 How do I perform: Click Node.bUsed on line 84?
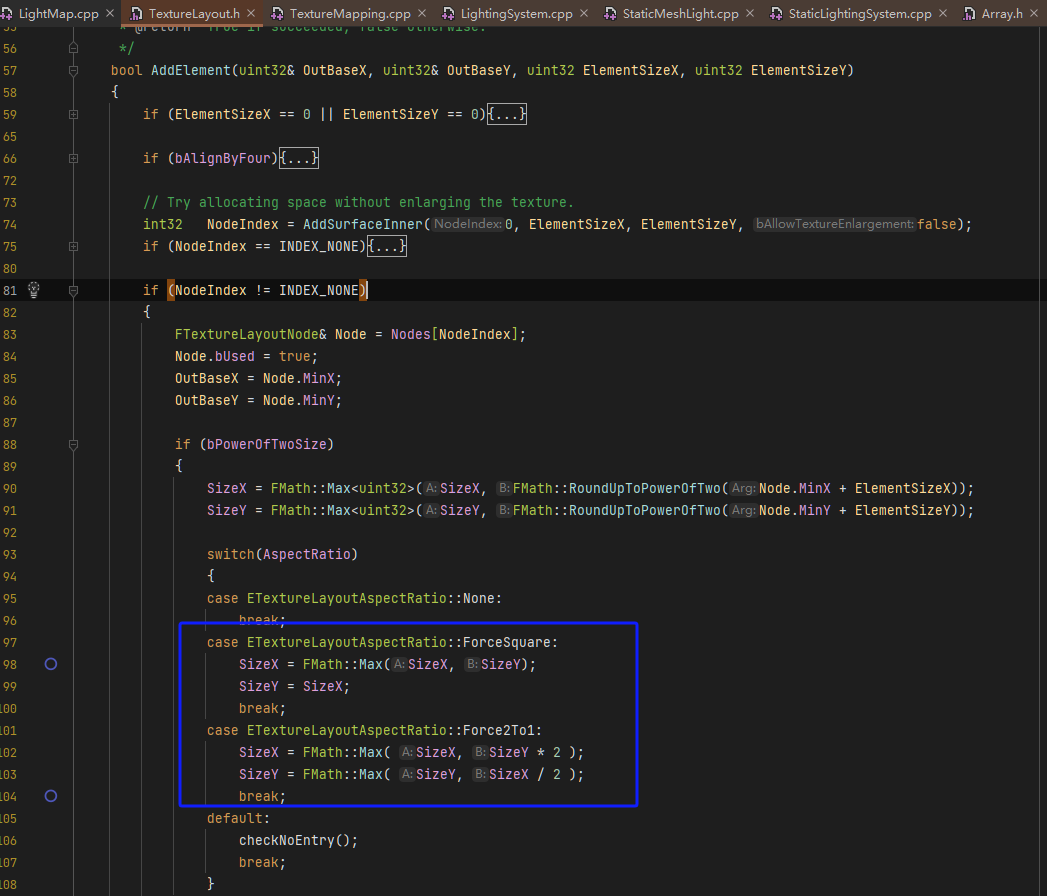[214, 357]
